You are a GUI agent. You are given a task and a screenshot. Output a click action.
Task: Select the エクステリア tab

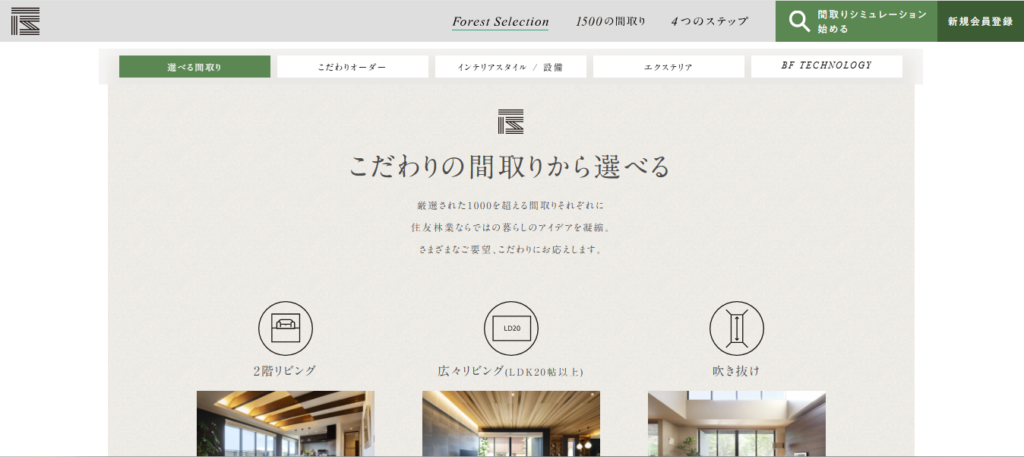point(668,67)
